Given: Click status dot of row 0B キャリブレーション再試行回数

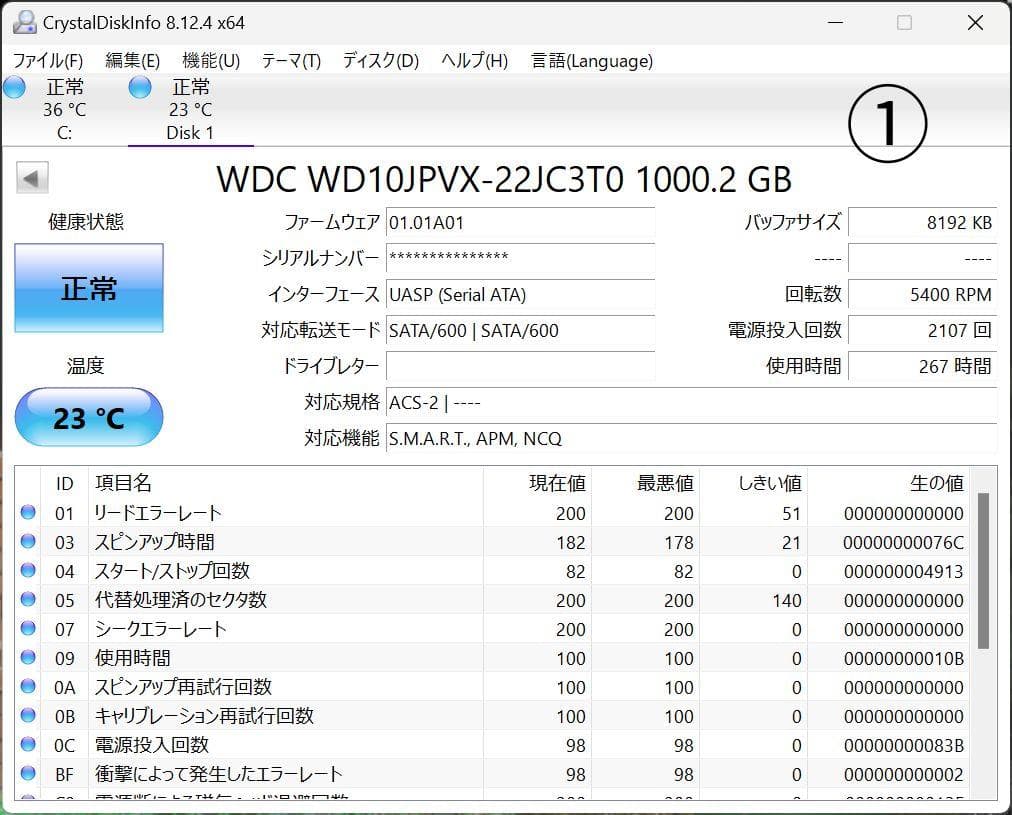Looking at the screenshot, I should [28, 716].
